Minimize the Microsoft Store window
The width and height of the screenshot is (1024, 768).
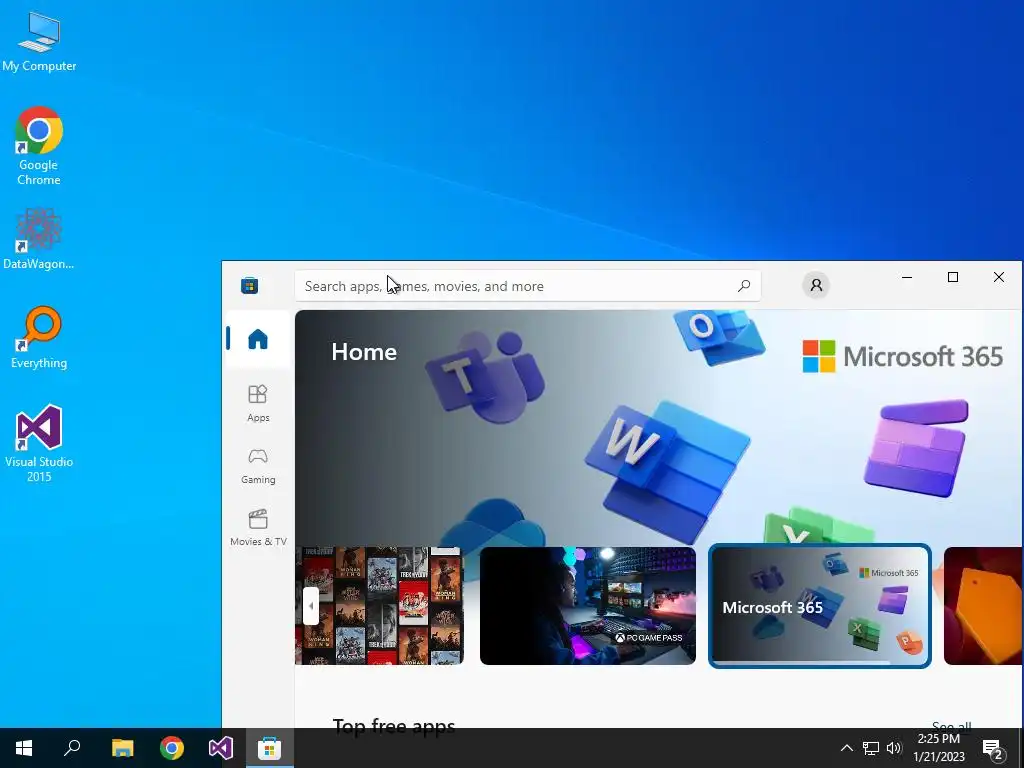pyautogui.click(x=907, y=278)
